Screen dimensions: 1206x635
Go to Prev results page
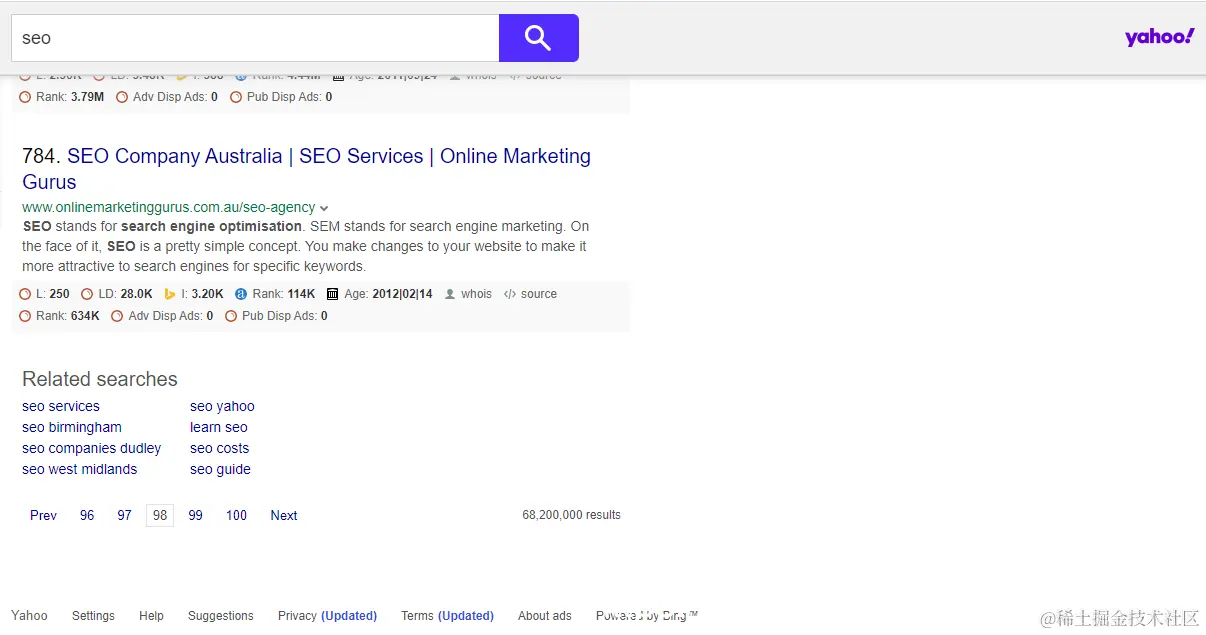point(43,515)
